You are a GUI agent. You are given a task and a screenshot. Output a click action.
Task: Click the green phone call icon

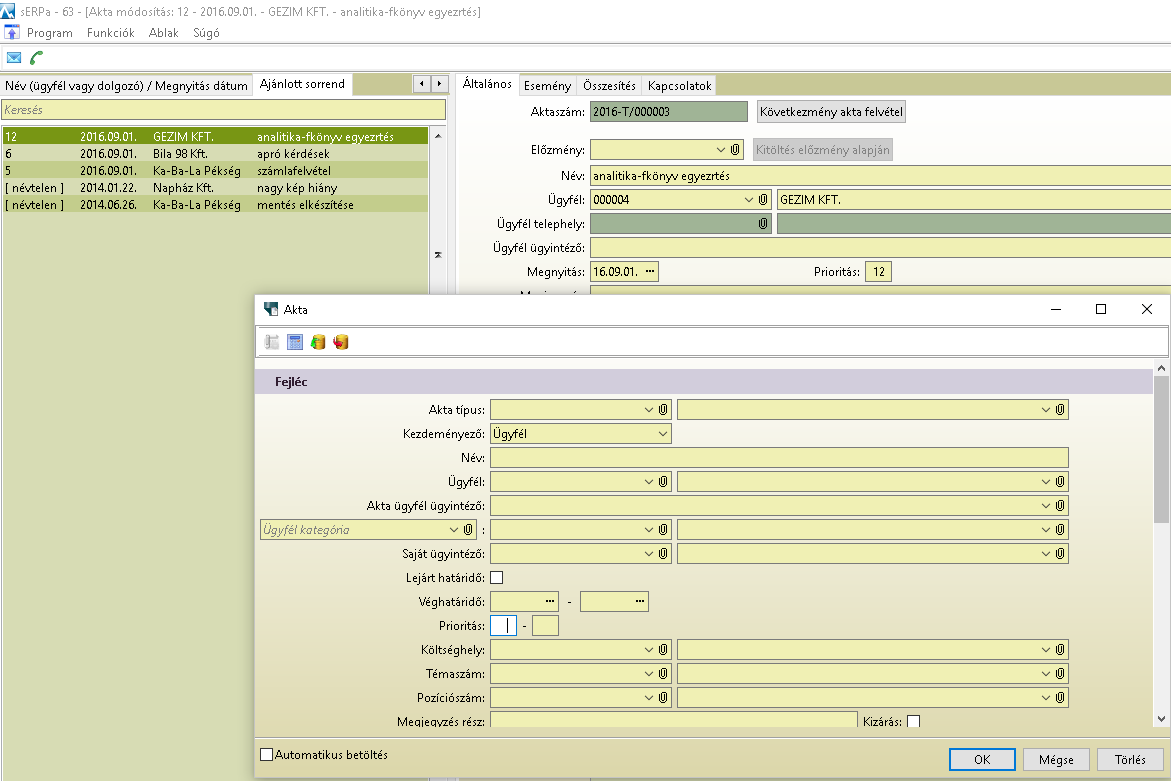tap(37, 58)
